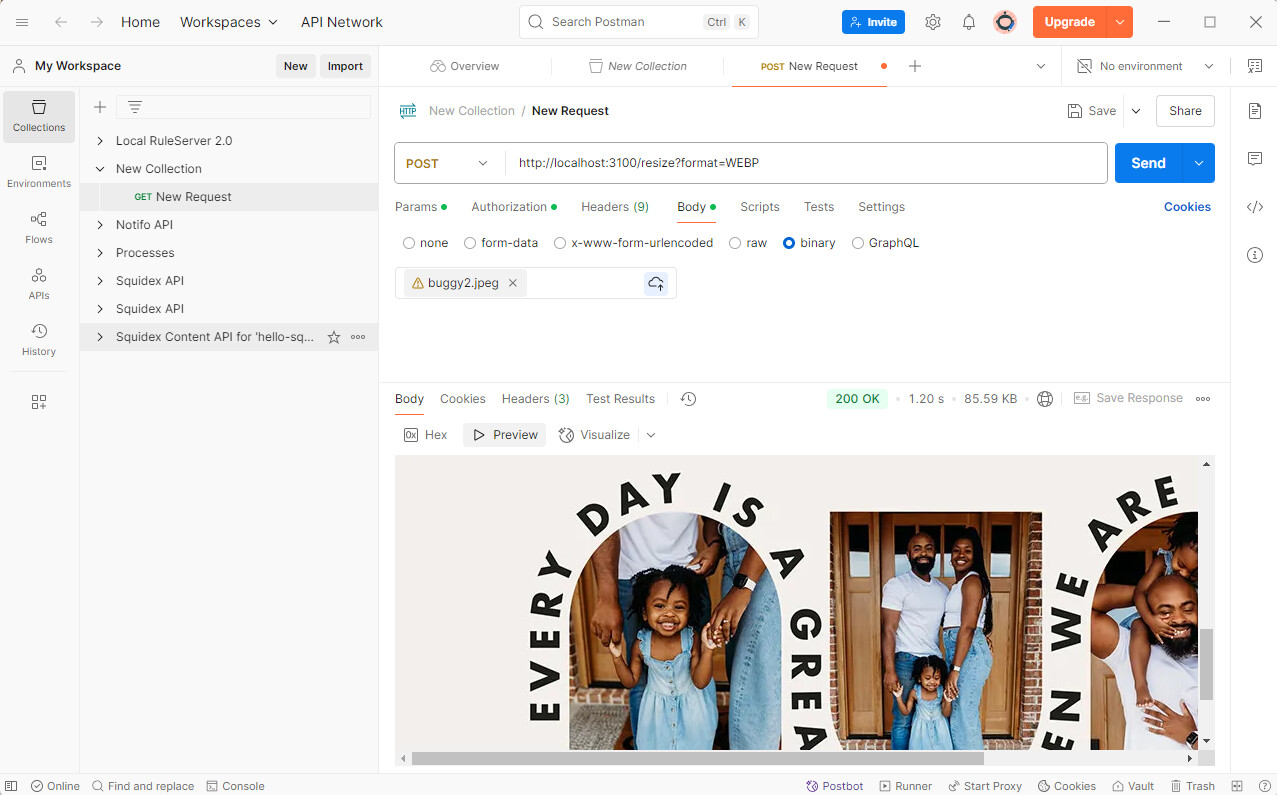The height and width of the screenshot is (795, 1277).
Task: Click the Cookies link beside Settings
Action: pos(1187,207)
